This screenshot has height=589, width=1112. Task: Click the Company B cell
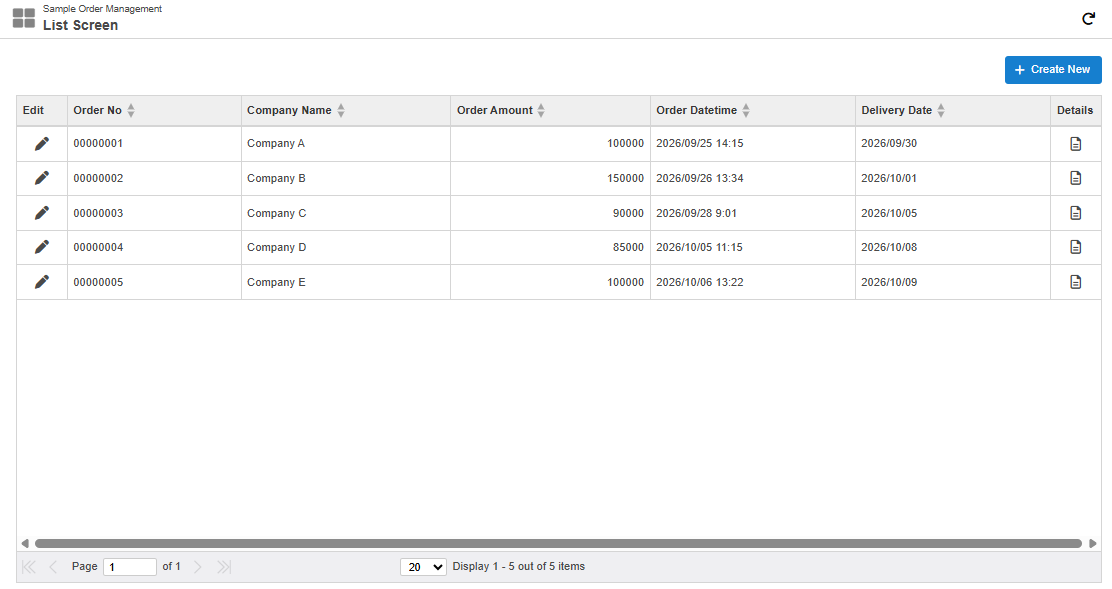pos(345,178)
